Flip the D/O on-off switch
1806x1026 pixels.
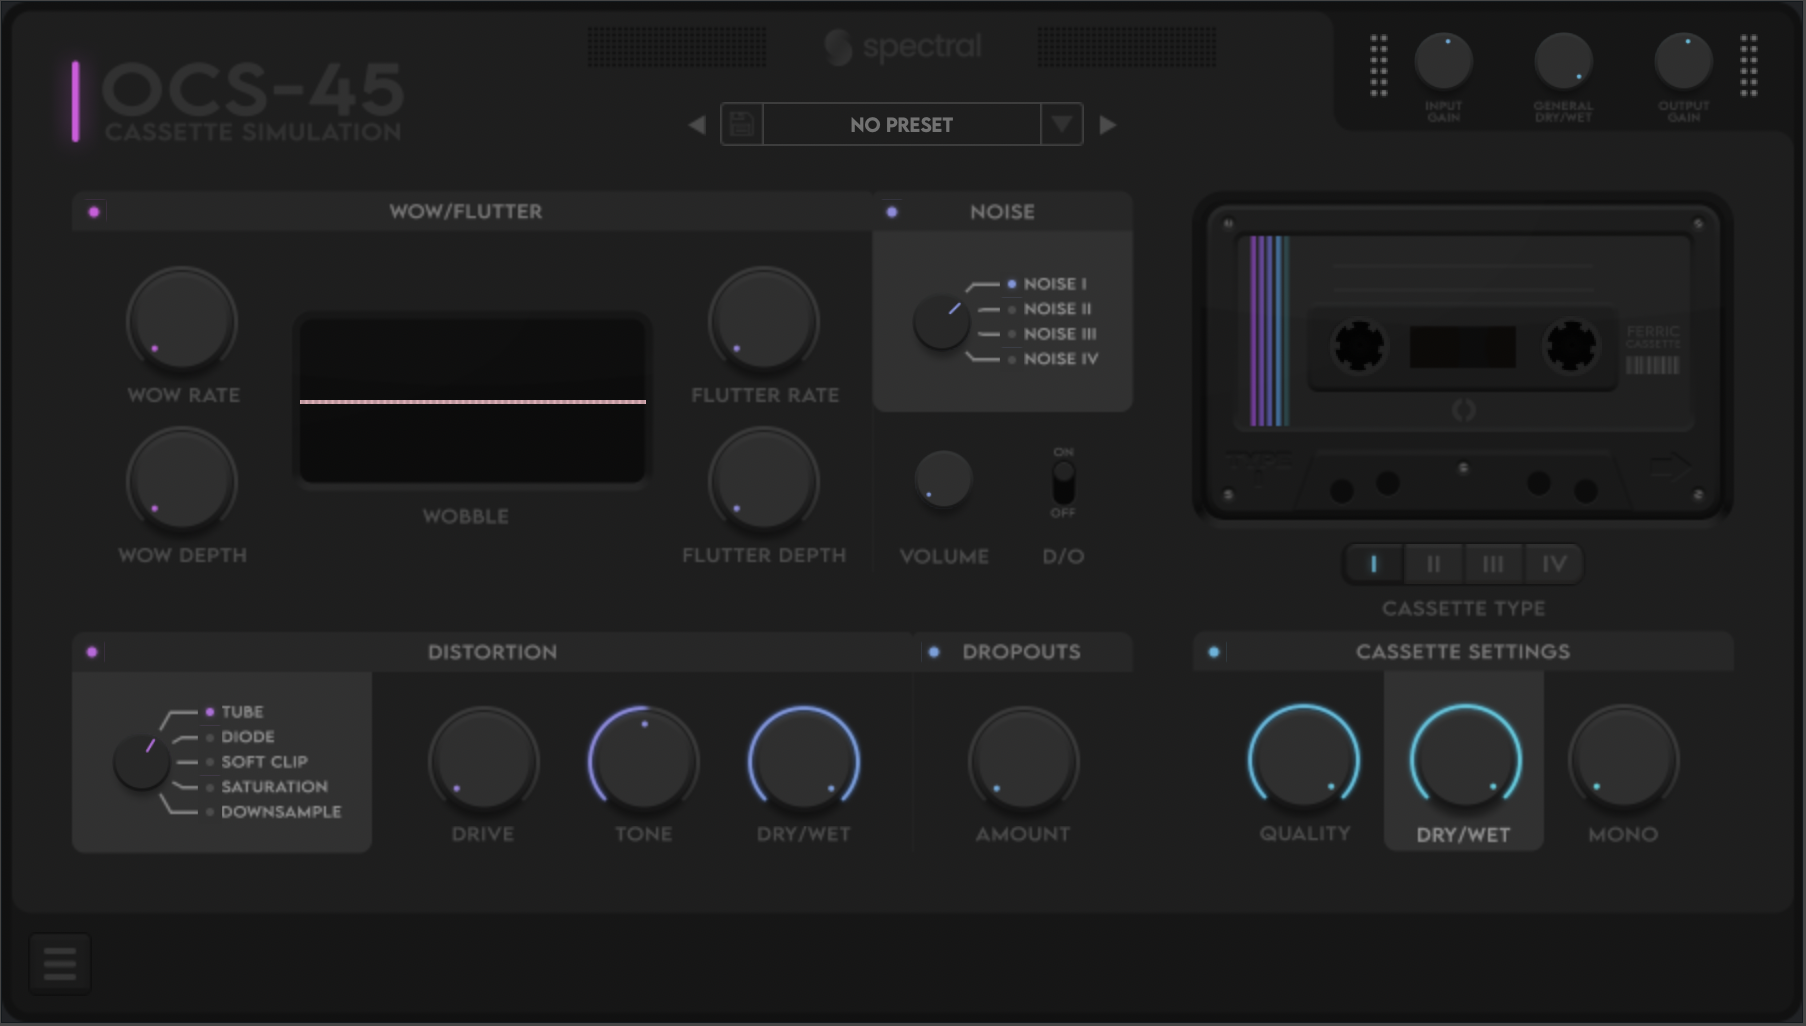[x=1063, y=482]
